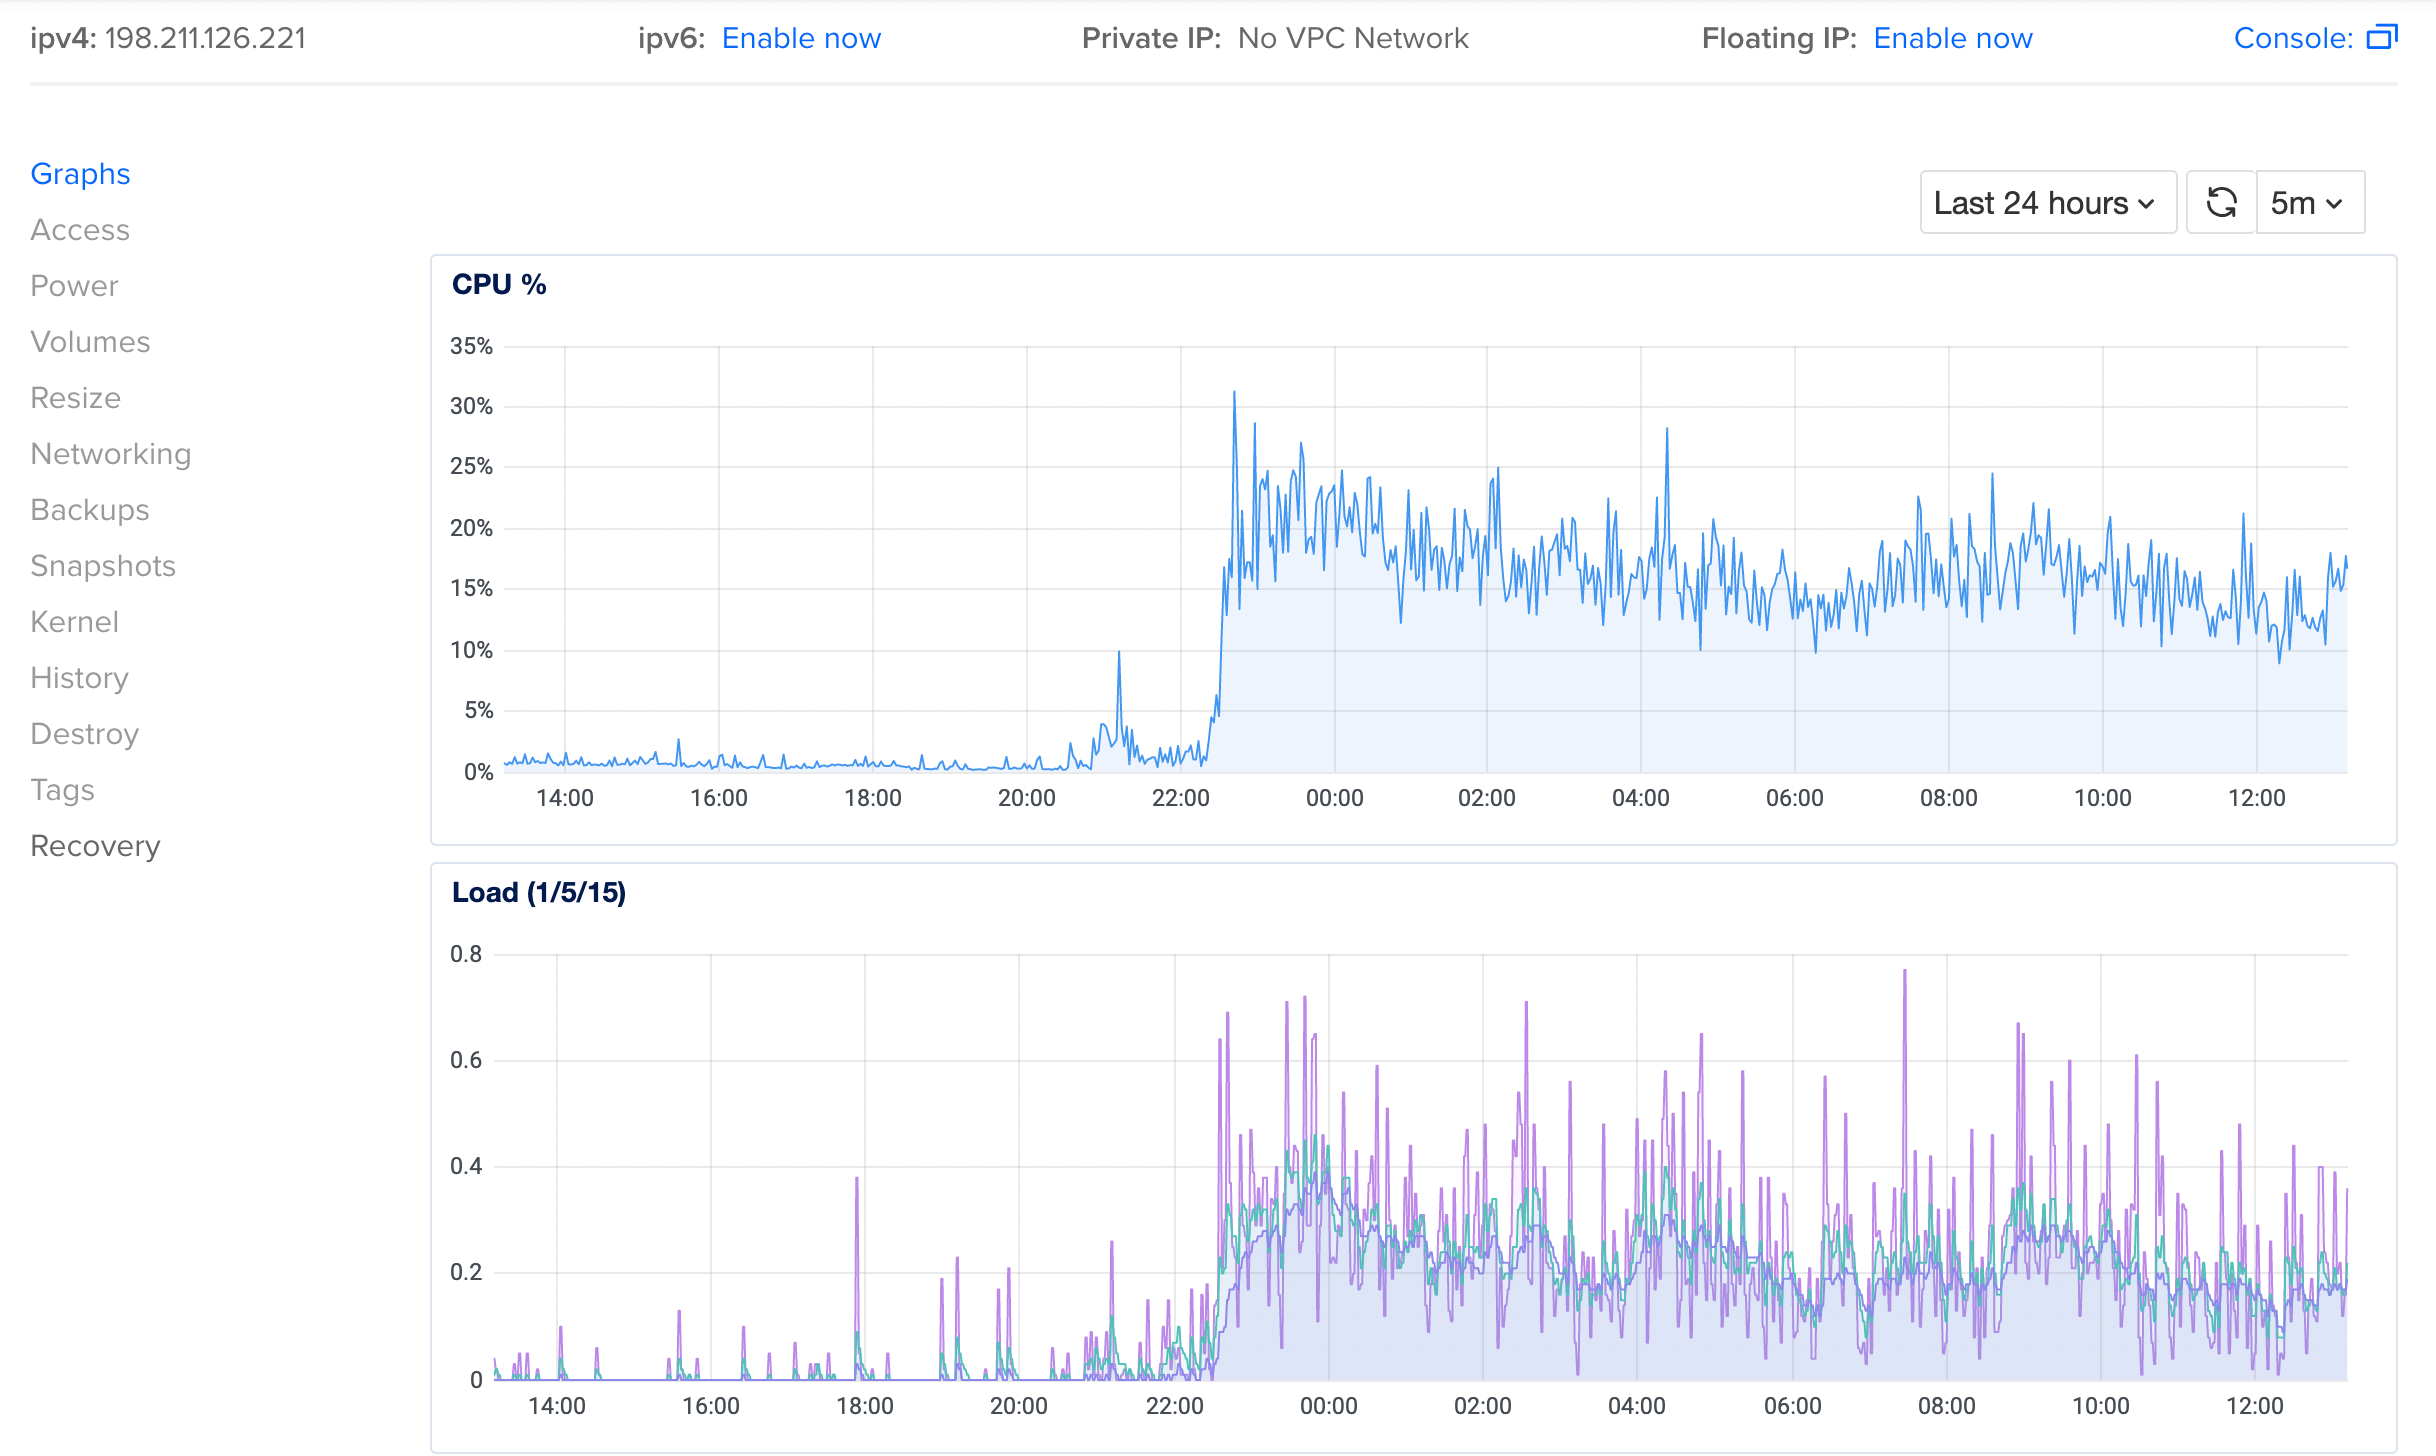This screenshot has height=1456, width=2436.
Task: Select the ipv4 address 198.211.126.221
Action: point(205,38)
